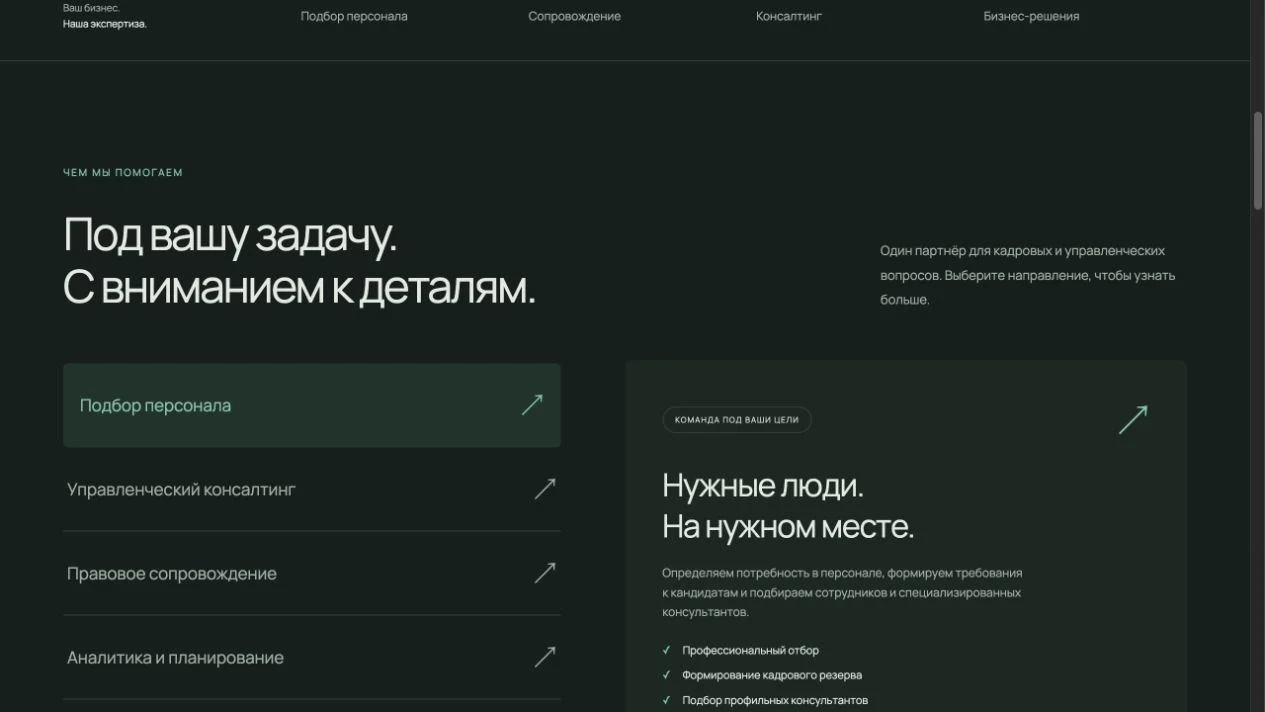Open the Сопровождение nav link
This screenshot has height=712, width=1265.
pyautogui.click(x=574, y=16)
